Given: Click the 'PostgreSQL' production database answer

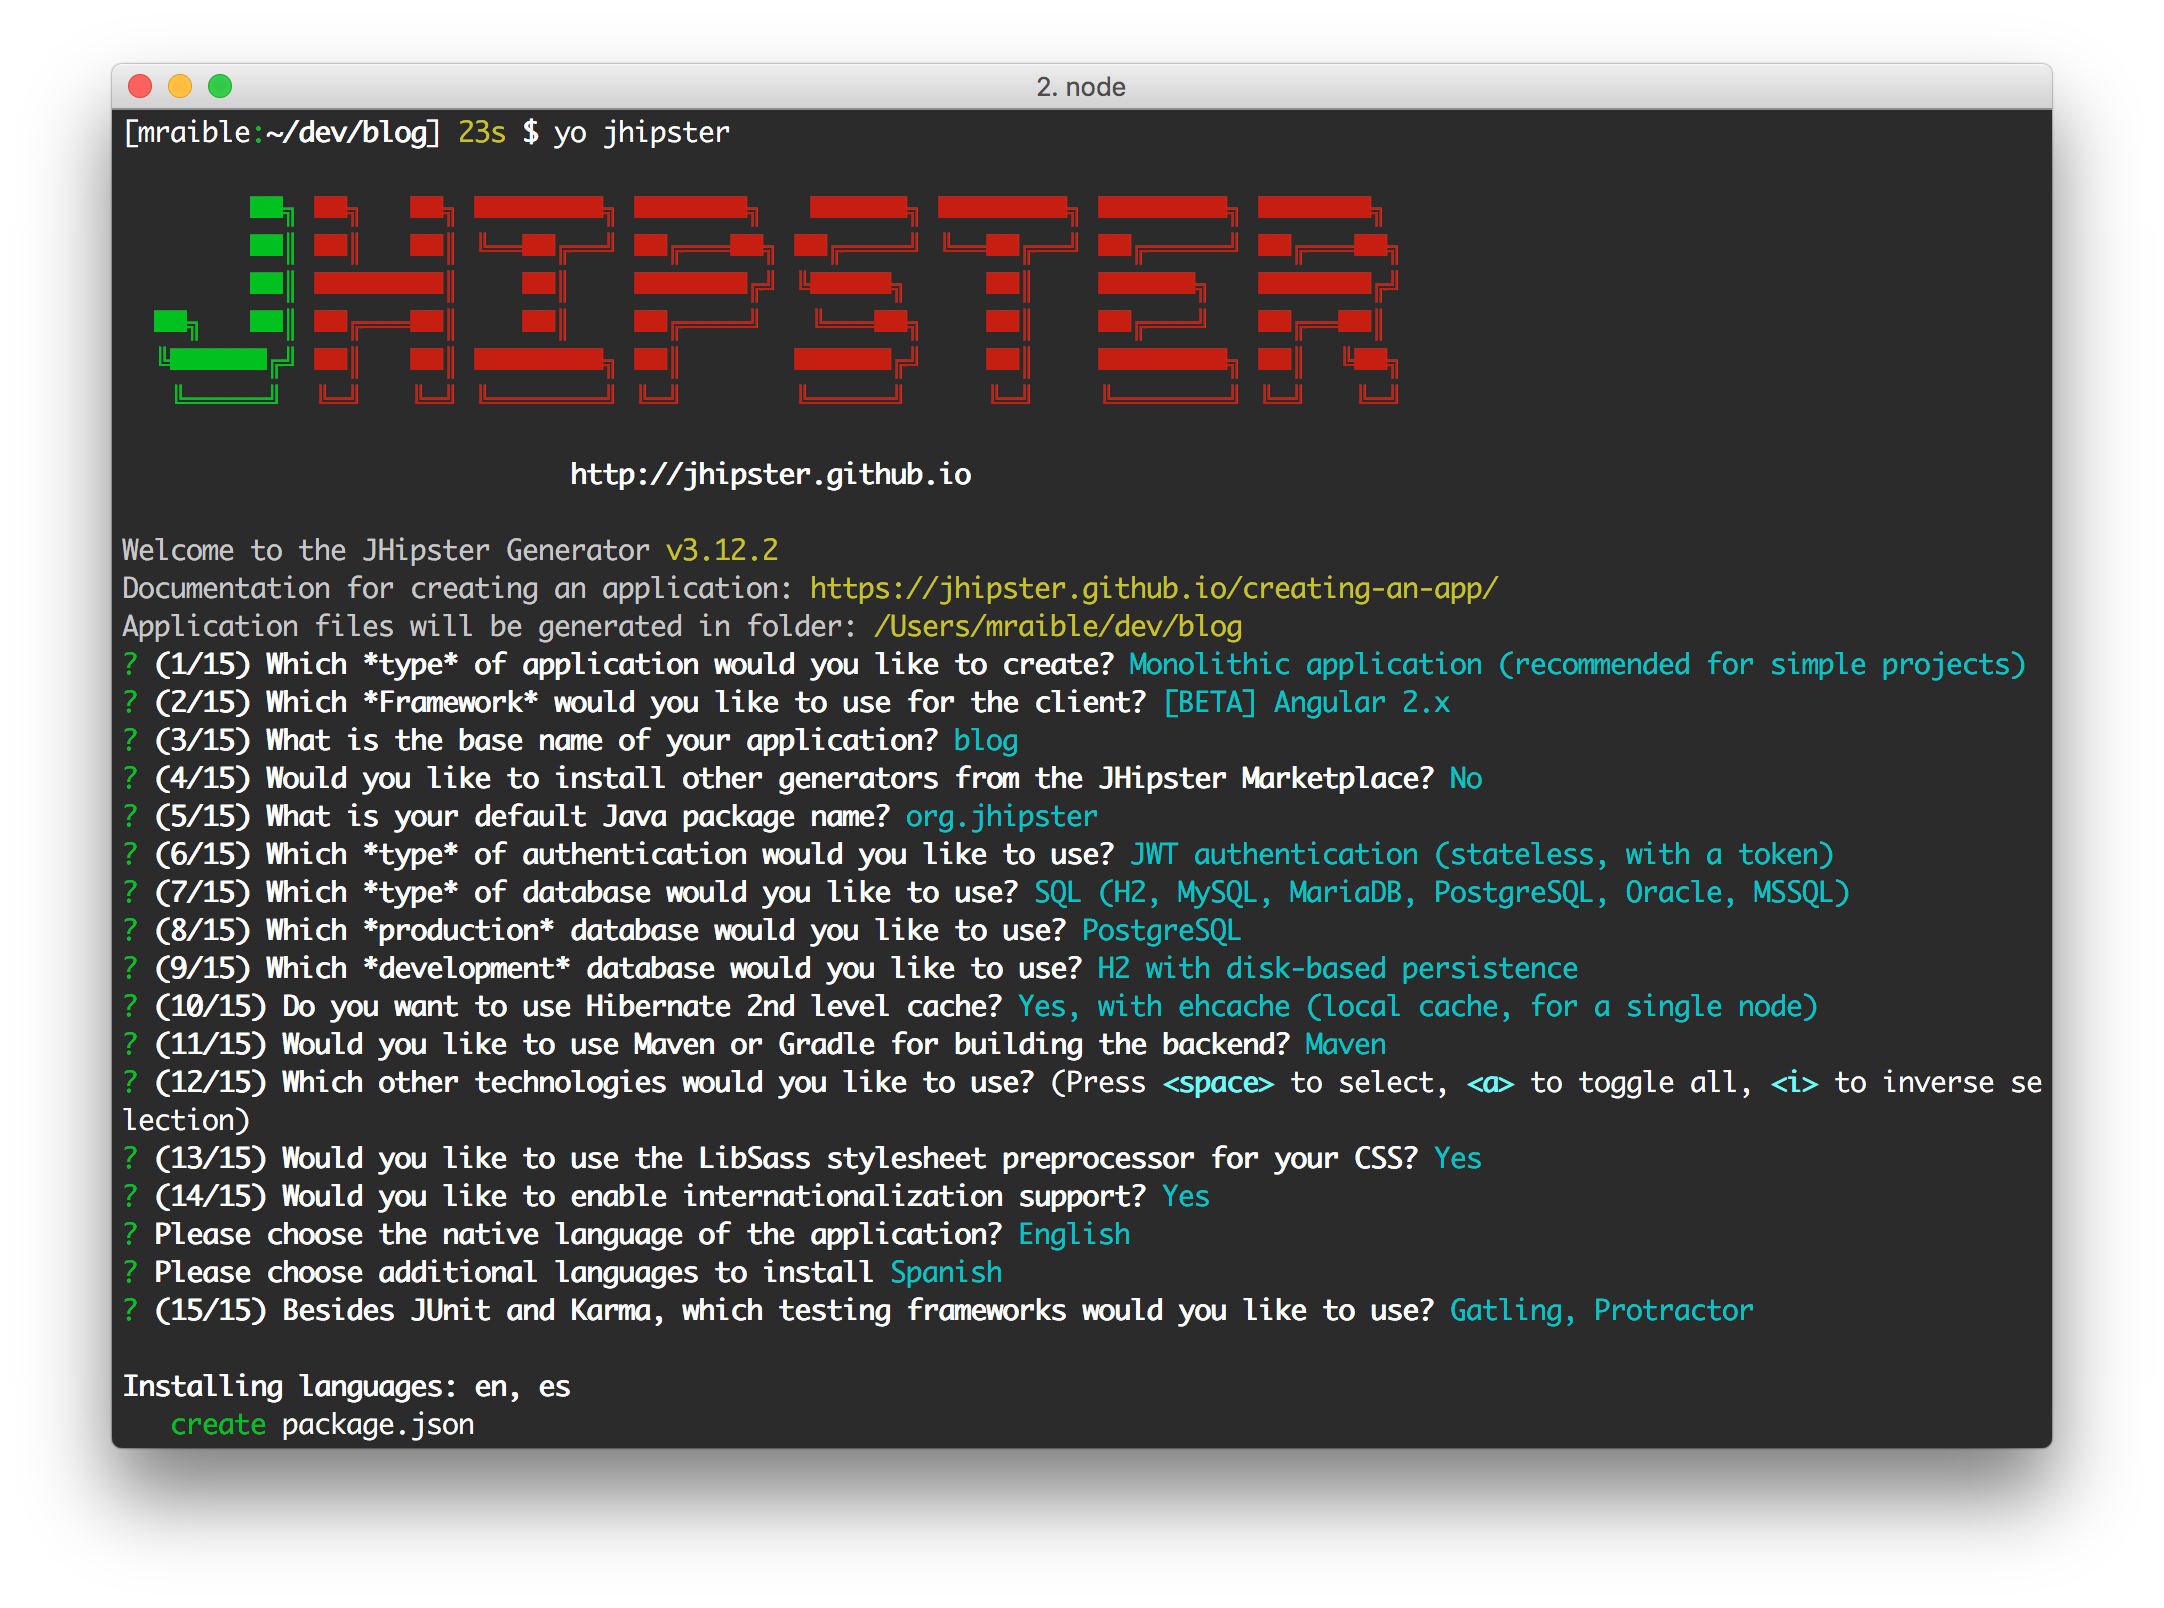Looking at the screenshot, I should (x=1160, y=930).
